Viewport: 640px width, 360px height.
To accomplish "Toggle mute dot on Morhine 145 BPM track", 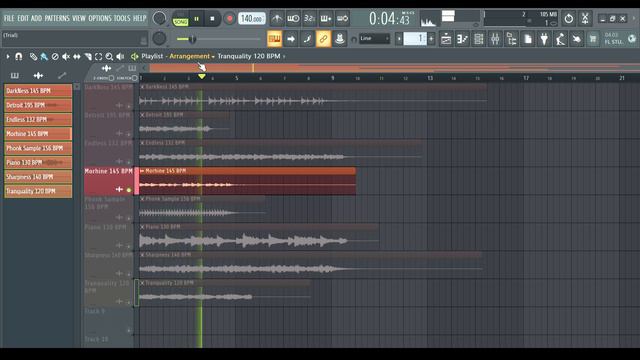I will [129, 190].
